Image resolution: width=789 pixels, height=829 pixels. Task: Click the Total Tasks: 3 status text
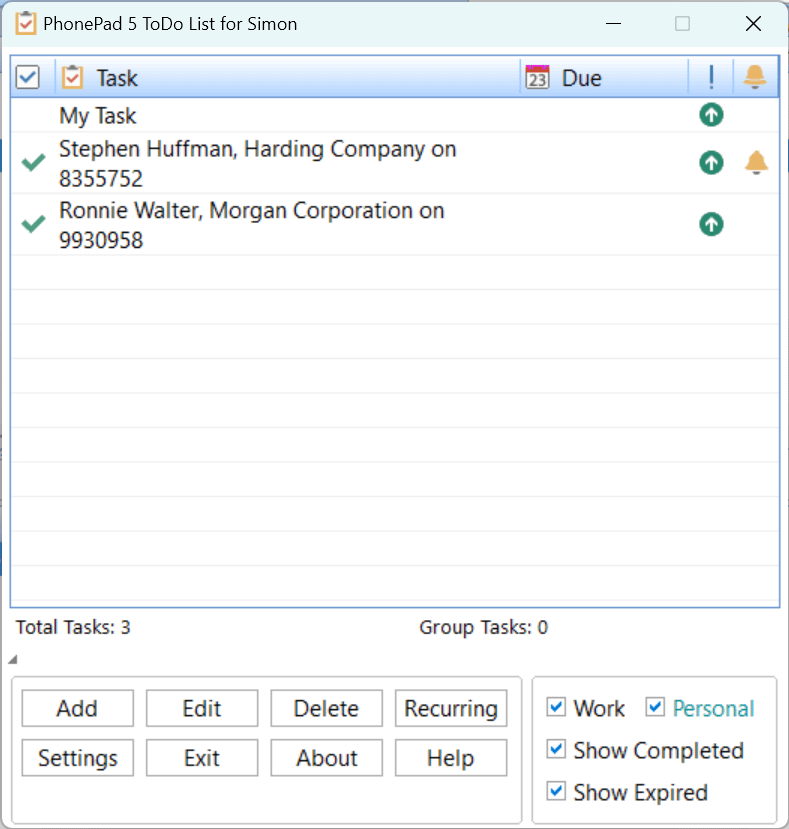(x=73, y=627)
